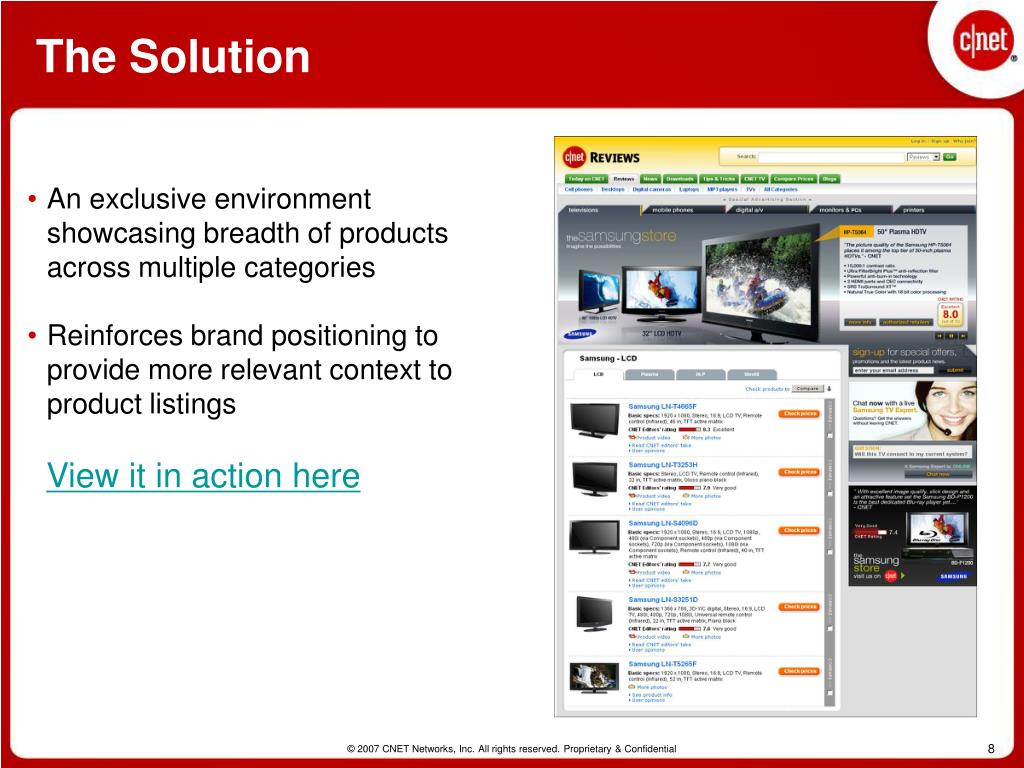Click Check prices for Samsung LN-S3251D
This screenshot has width=1024, height=768.
click(799, 607)
